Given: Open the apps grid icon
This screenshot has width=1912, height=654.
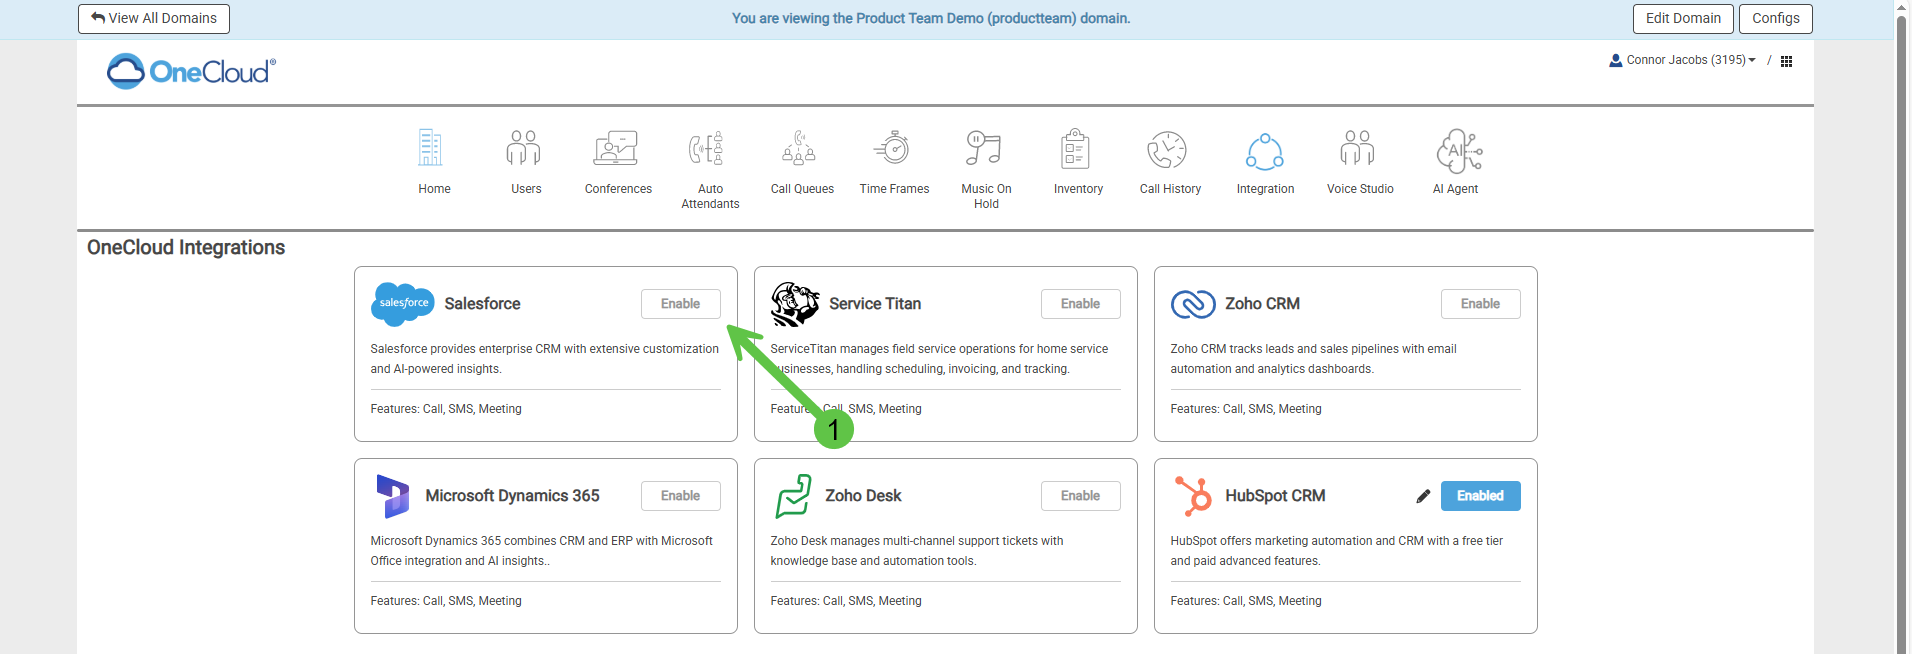Looking at the screenshot, I should pos(1786,61).
